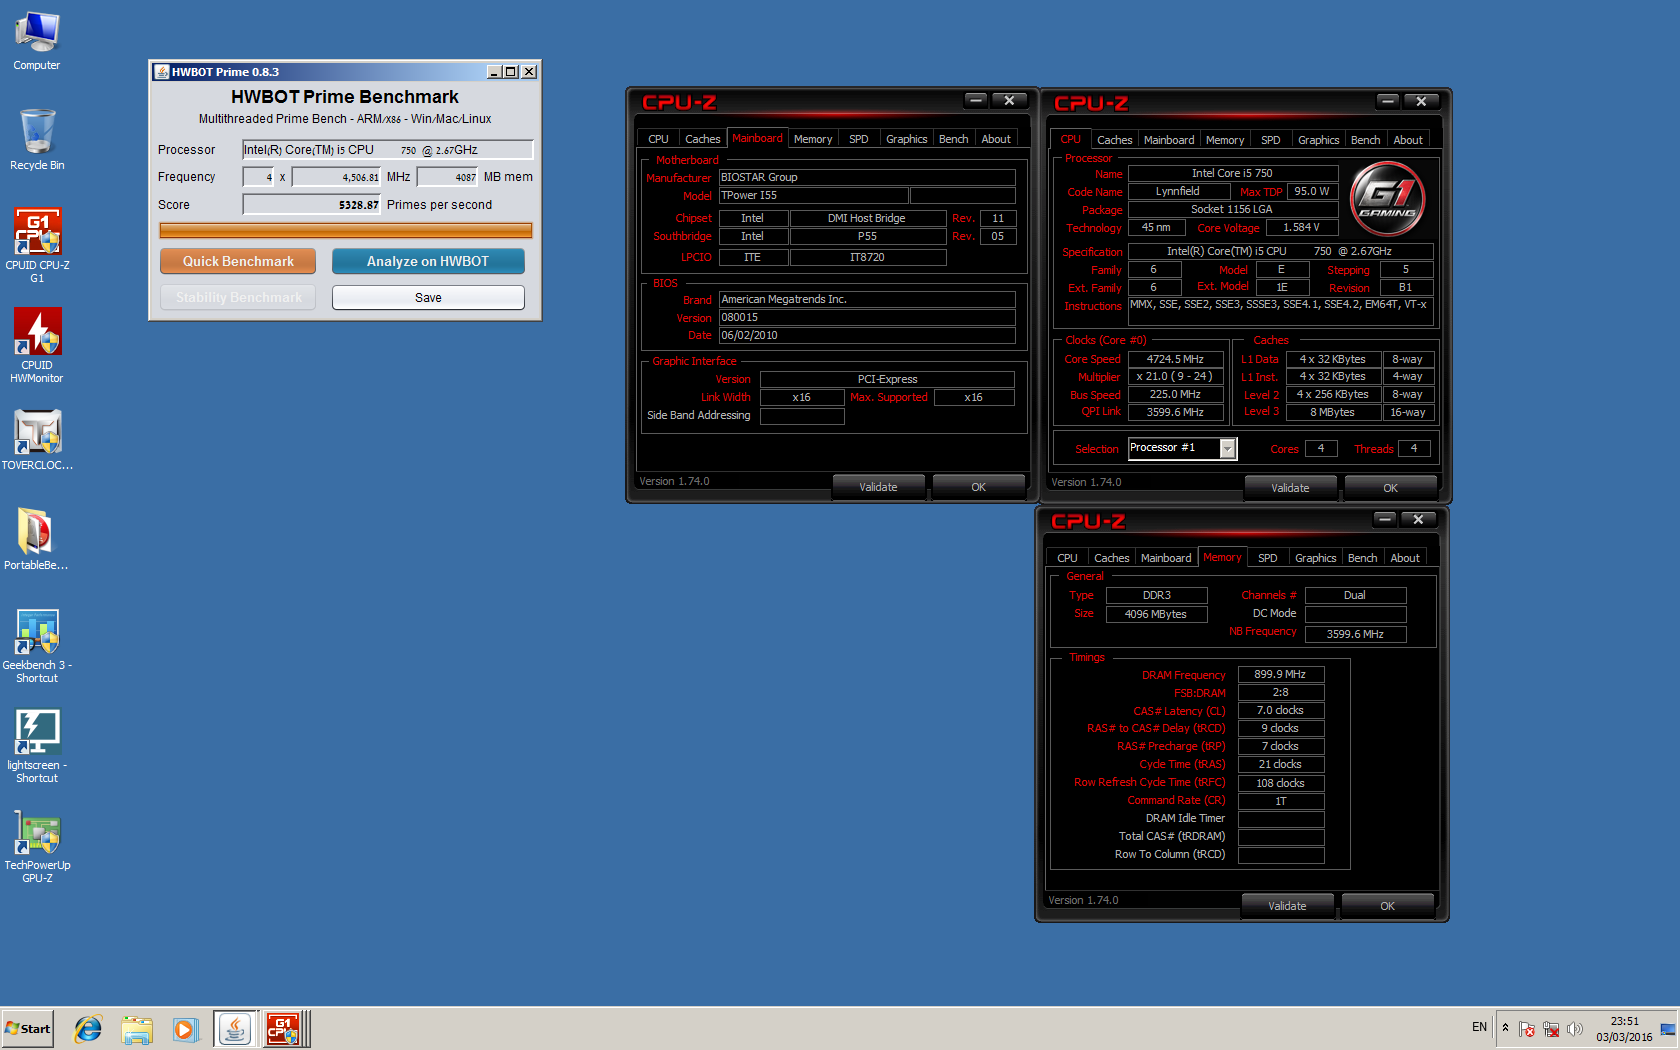
Task: Click the TPower I55 model field
Action: [x=813, y=195]
